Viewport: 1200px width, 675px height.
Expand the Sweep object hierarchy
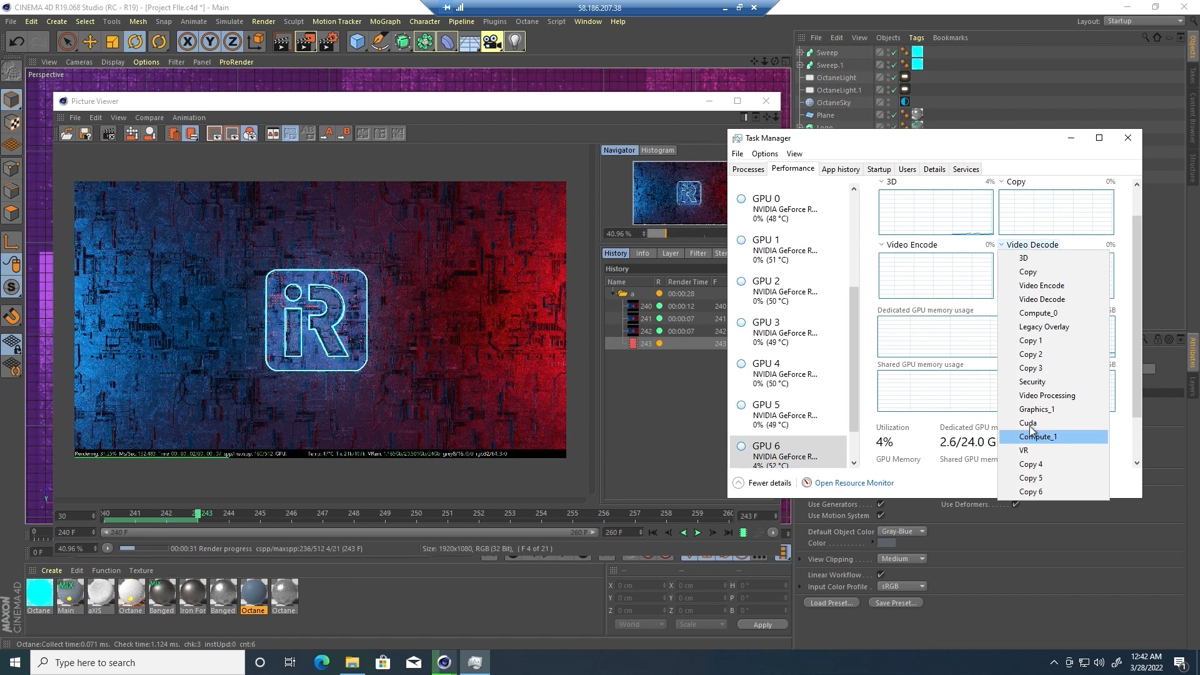[800, 53]
